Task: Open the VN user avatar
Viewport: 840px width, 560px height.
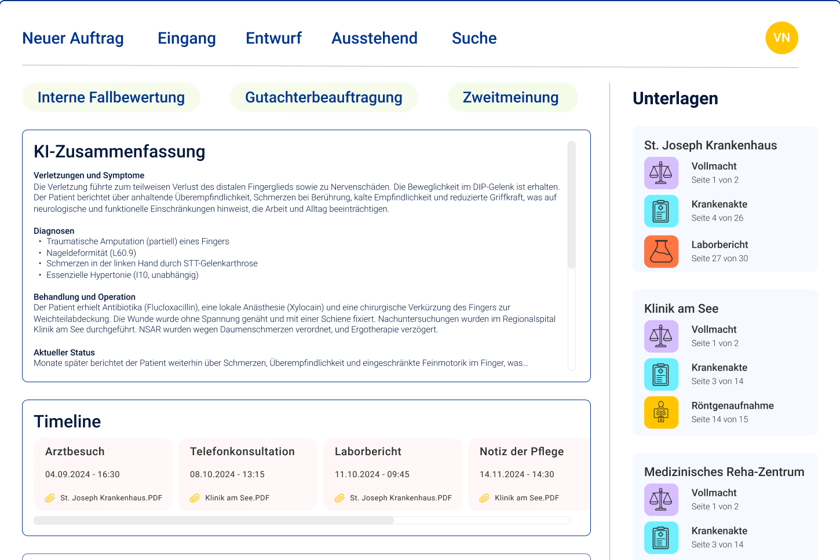Action: pos(782,38)
